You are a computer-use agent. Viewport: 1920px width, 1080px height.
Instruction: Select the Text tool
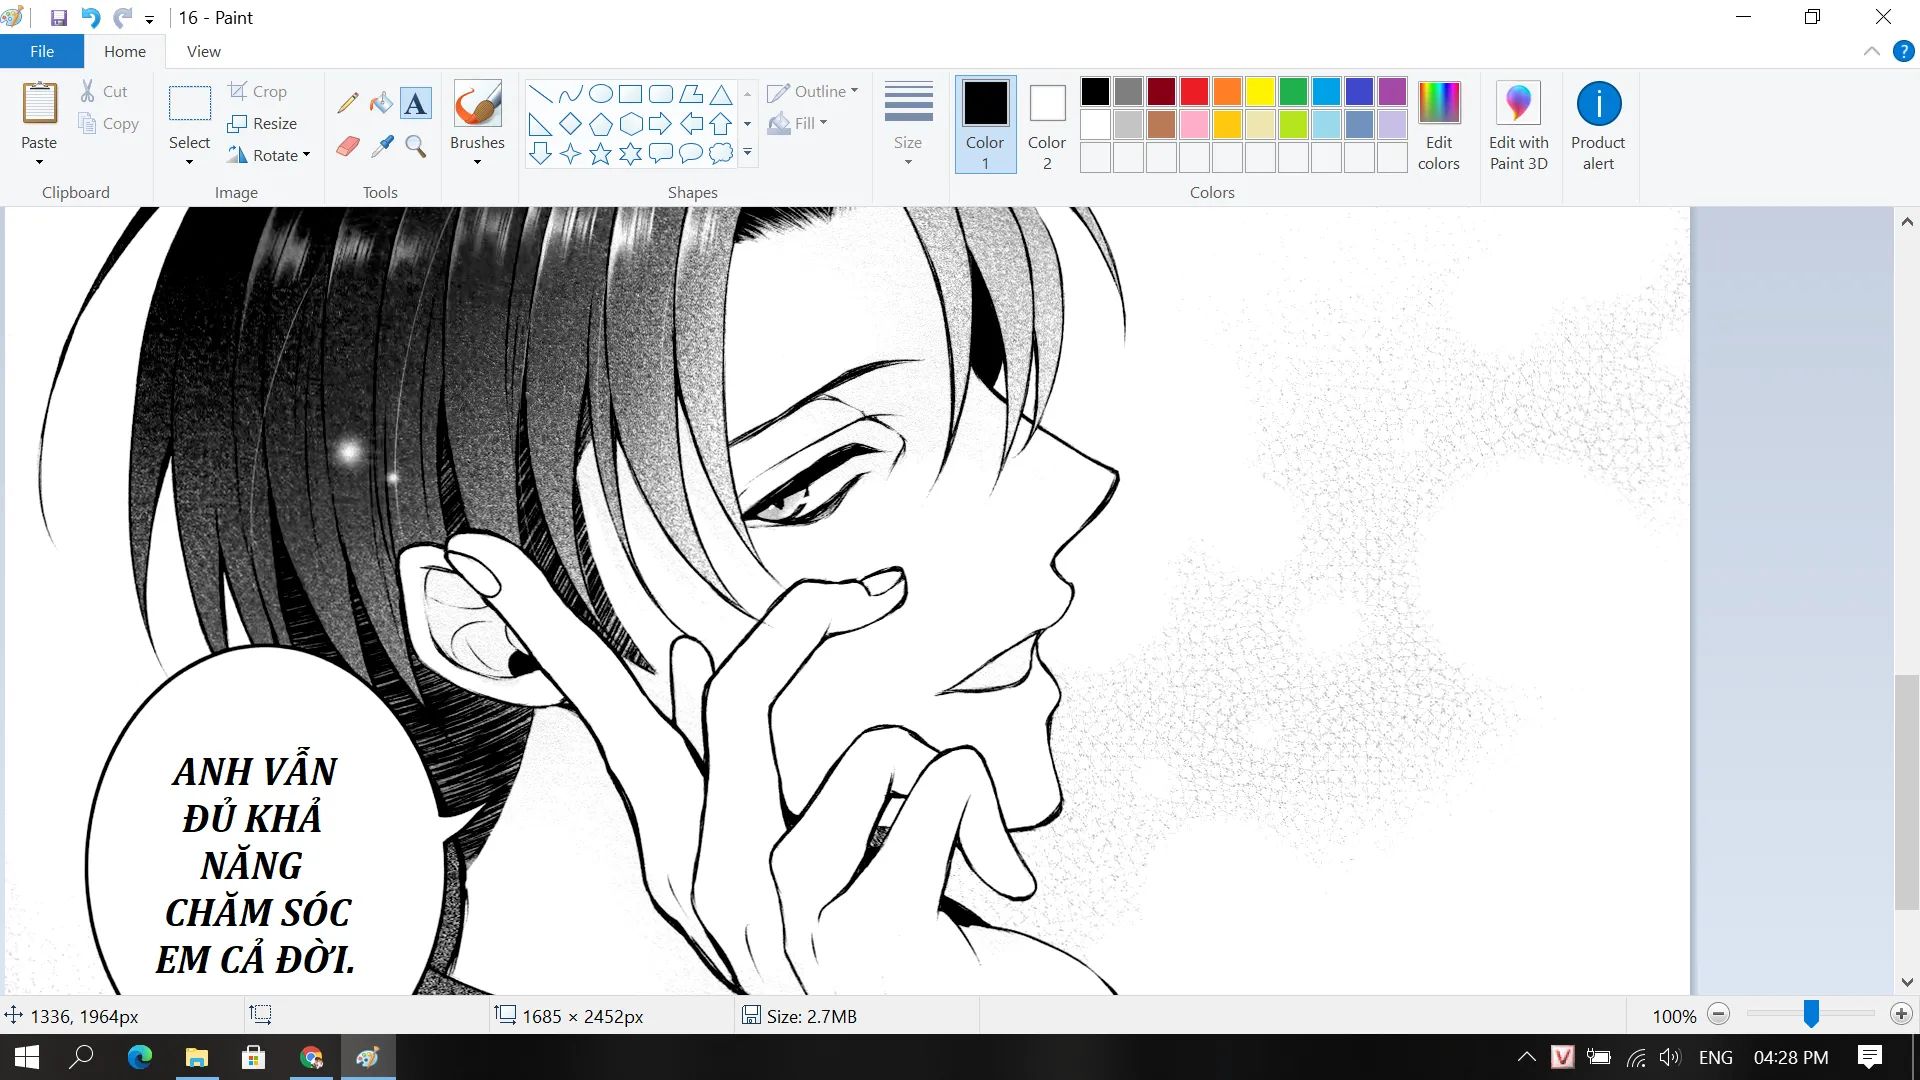416,103
